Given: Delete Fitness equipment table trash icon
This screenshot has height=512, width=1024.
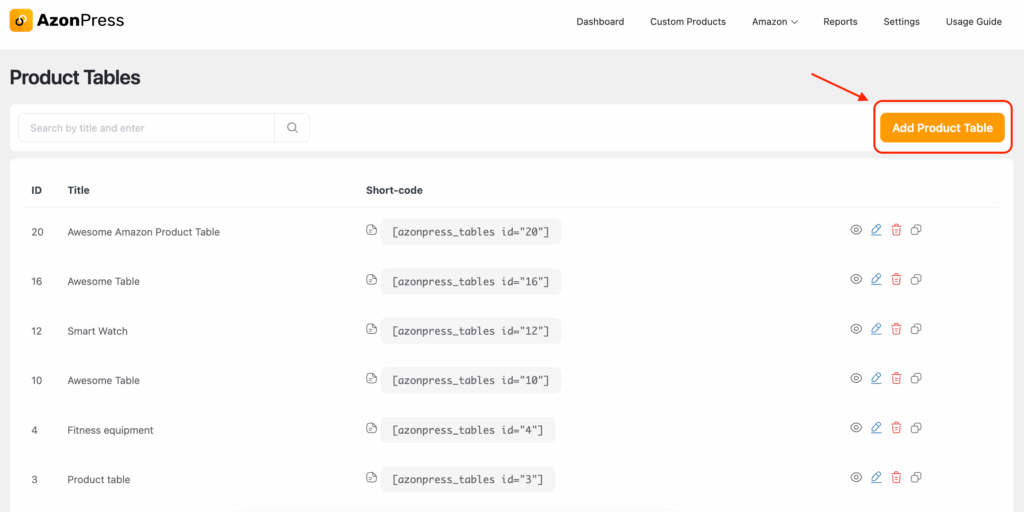Looking at the screenshot, I should click(897, 428).
